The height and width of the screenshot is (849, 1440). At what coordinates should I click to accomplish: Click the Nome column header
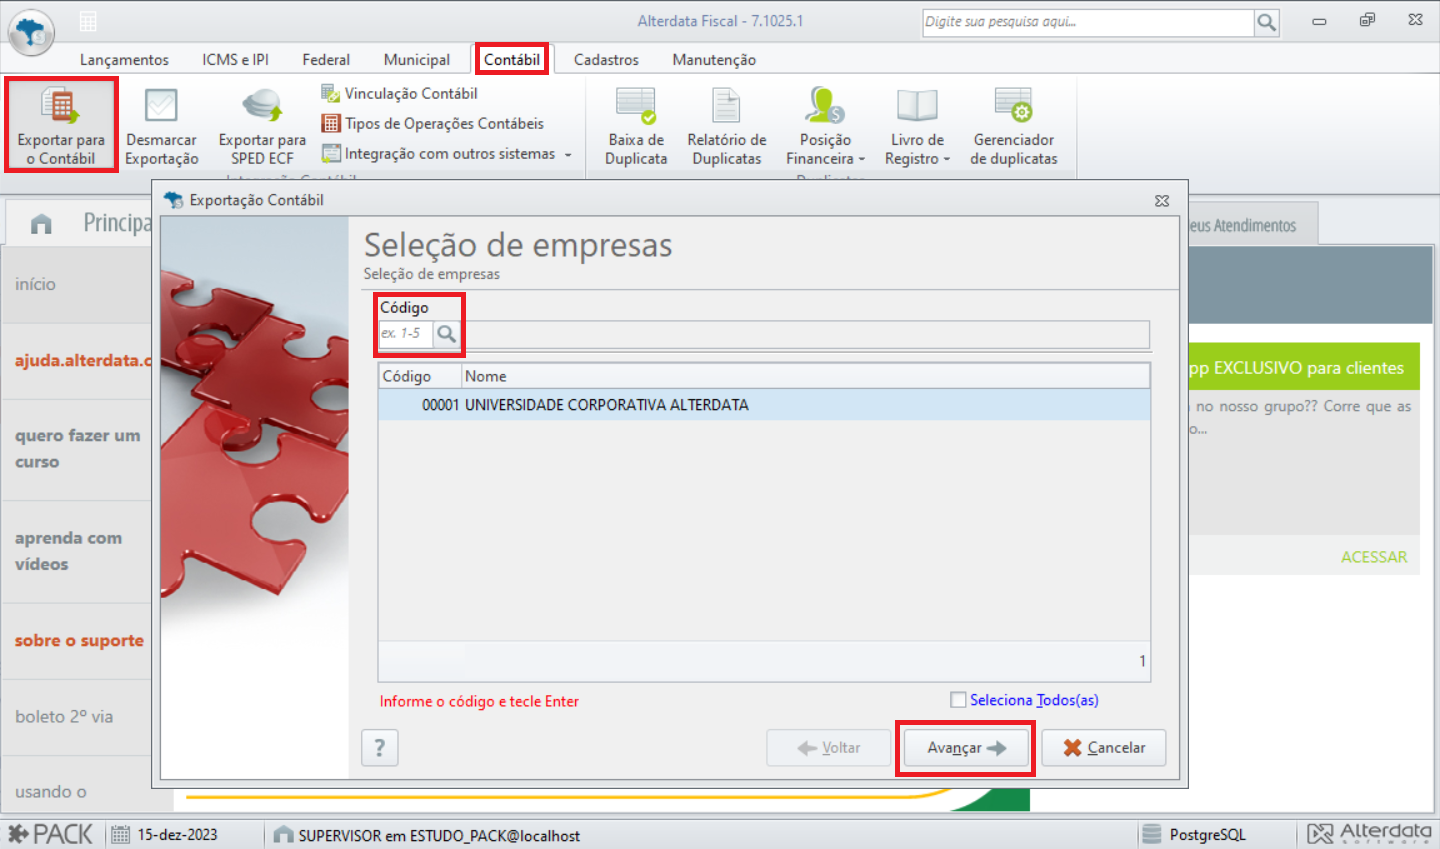click(805, 376)
